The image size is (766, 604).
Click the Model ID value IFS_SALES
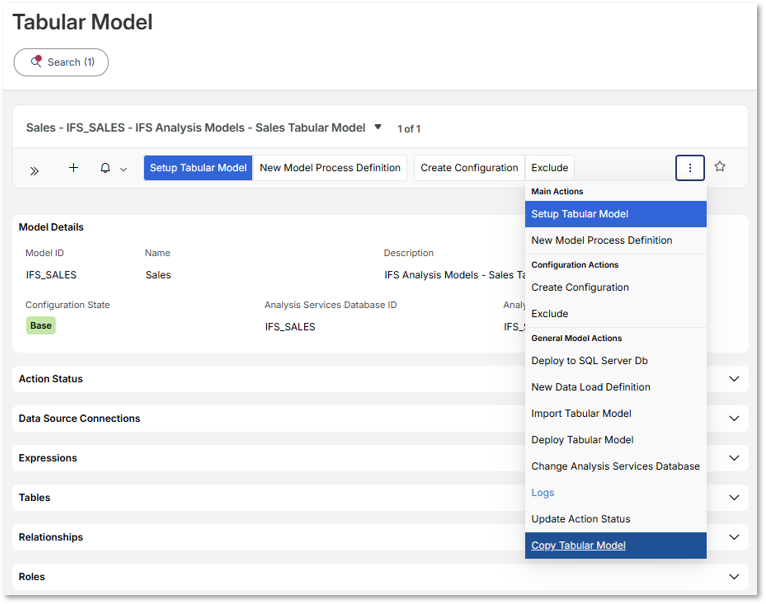coord(51,275)
